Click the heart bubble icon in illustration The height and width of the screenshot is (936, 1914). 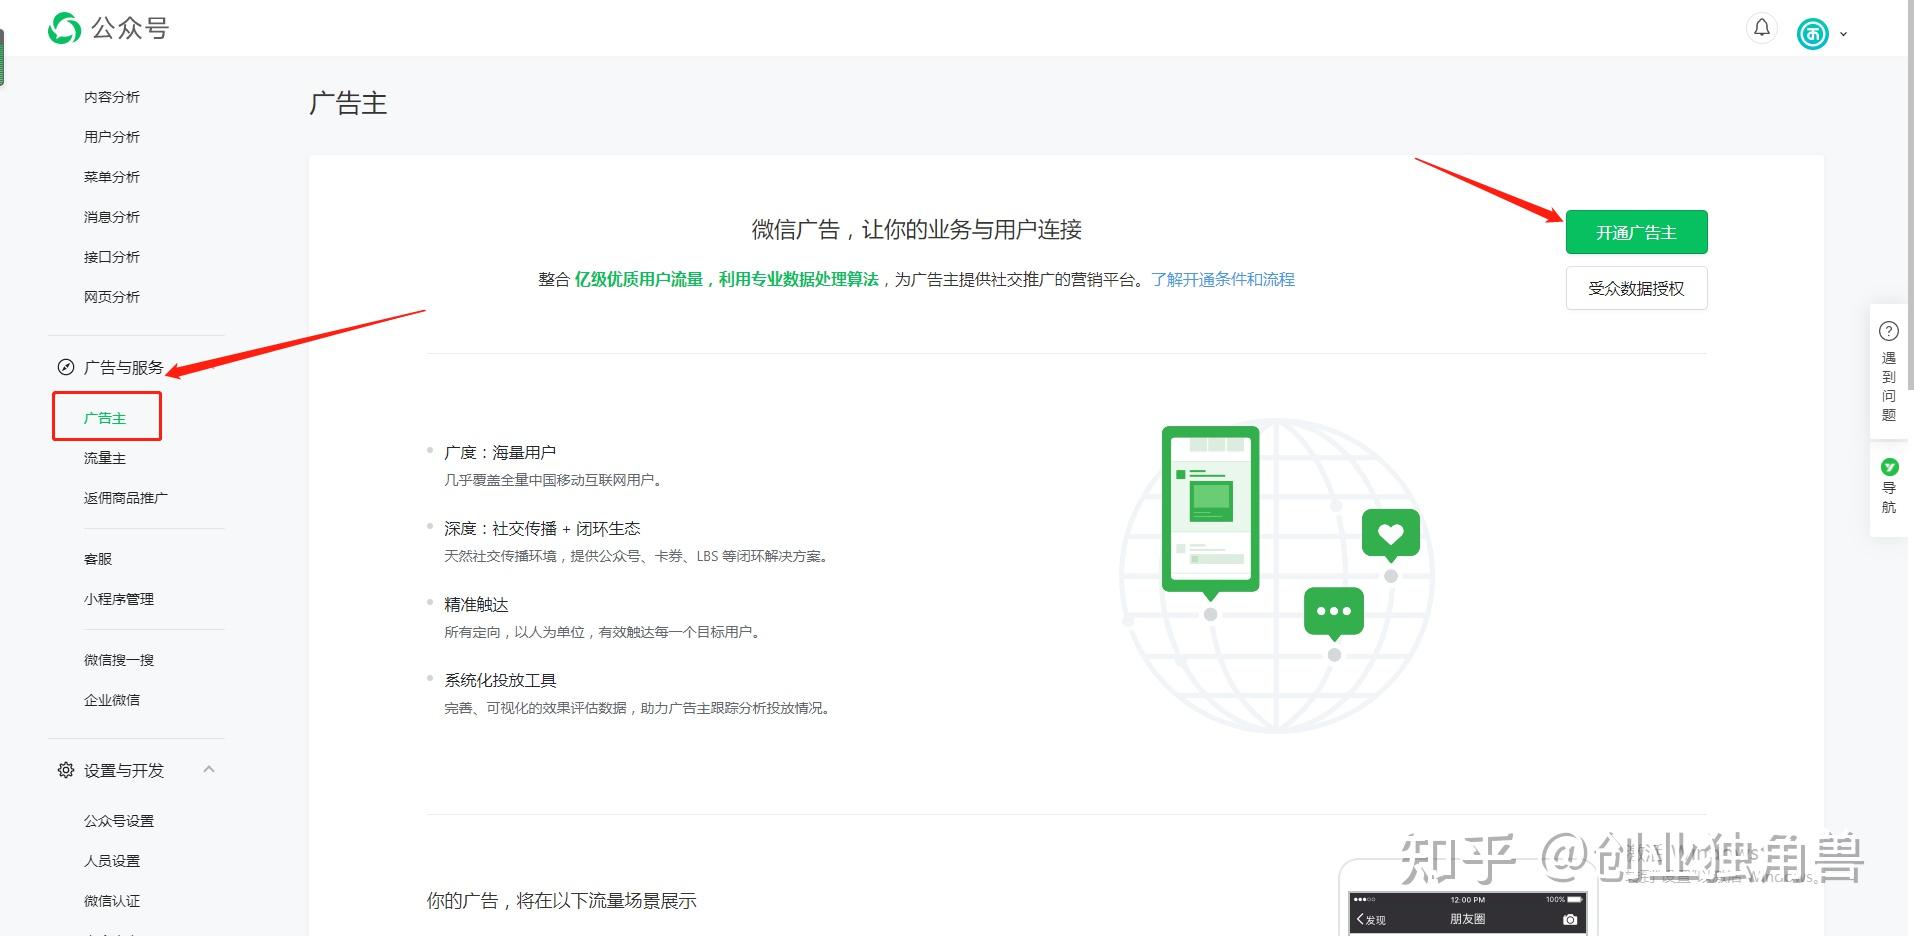tap(1391, 534)
